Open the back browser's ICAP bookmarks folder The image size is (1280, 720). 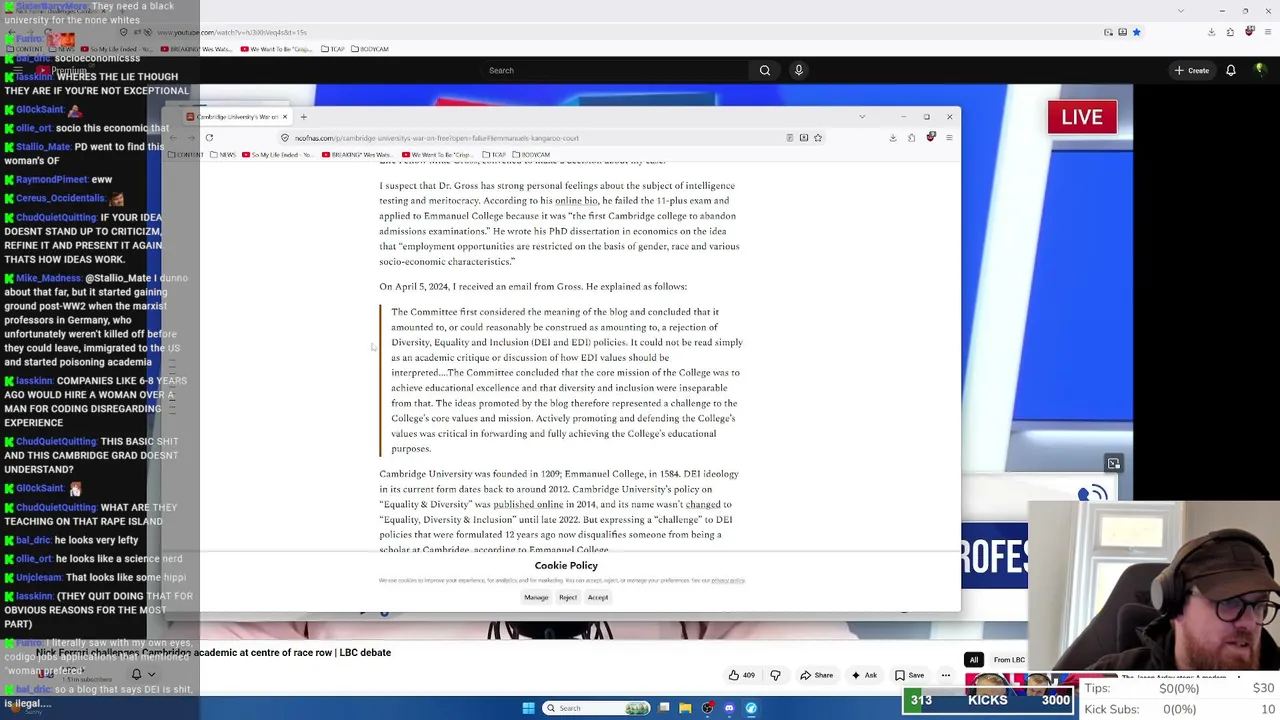point(335,49)
